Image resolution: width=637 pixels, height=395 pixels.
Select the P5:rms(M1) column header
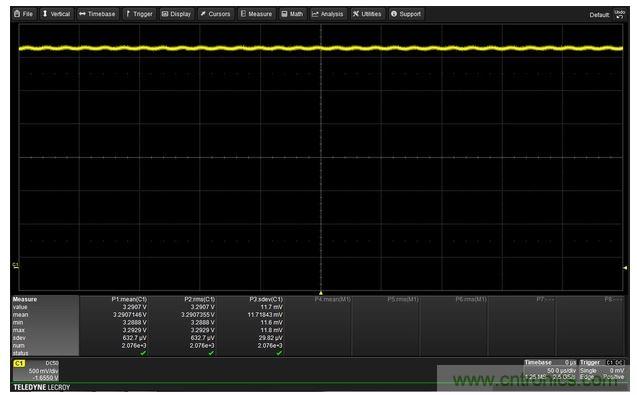[x=403, y=299]
